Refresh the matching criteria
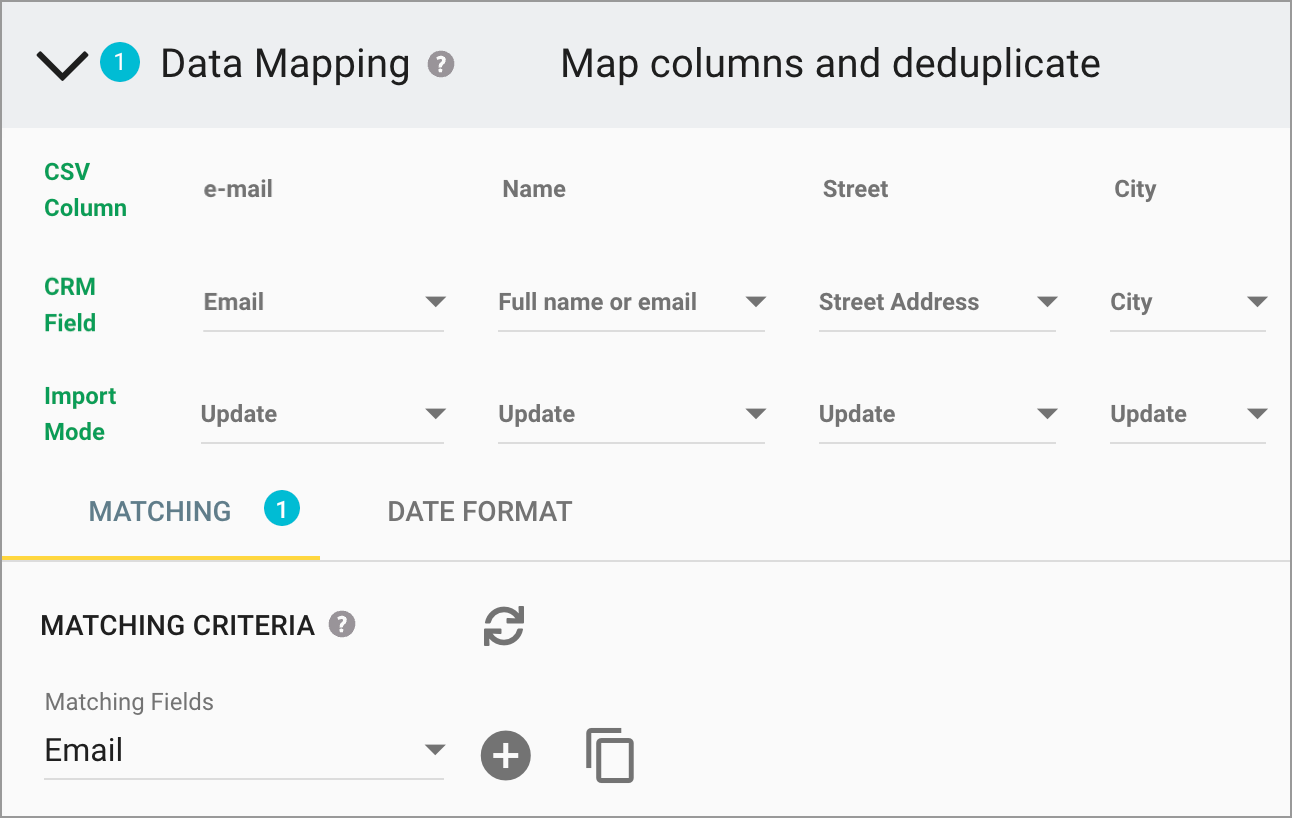Viewport: 1292px width, 818px height. click(504, 625)
